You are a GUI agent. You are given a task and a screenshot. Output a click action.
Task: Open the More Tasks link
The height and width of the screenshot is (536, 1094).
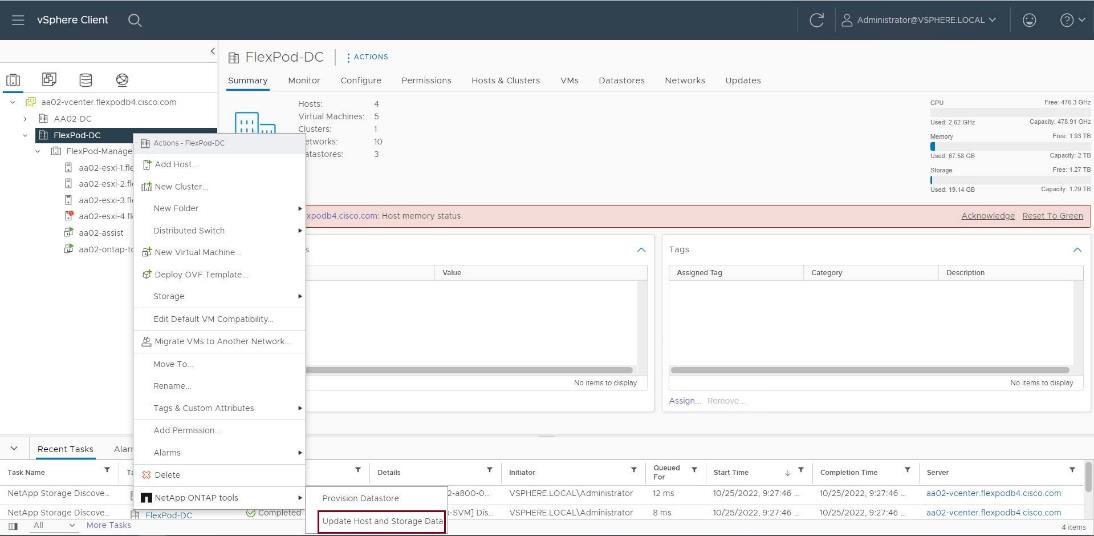[109, 526]
